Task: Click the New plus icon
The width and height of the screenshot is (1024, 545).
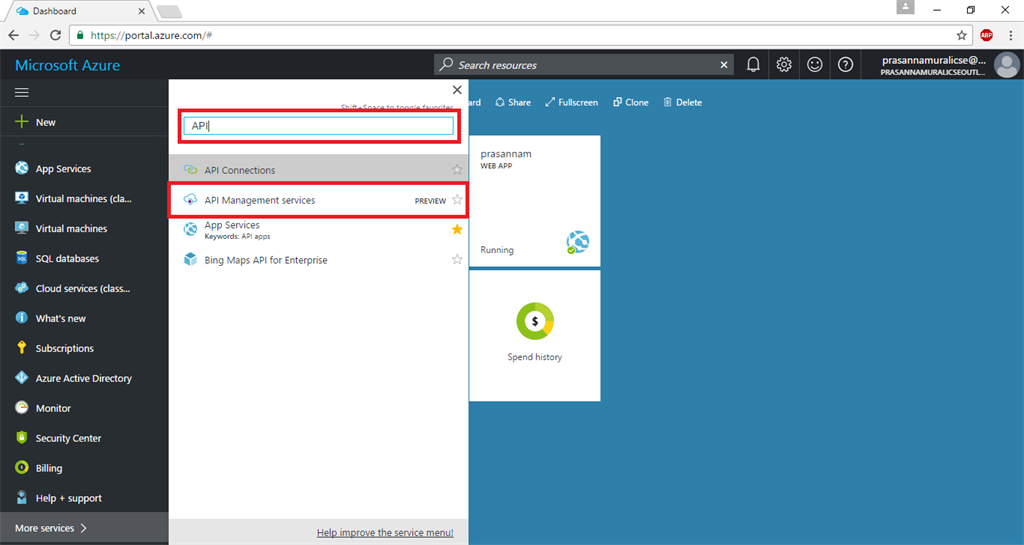Action: pos(22,122)
